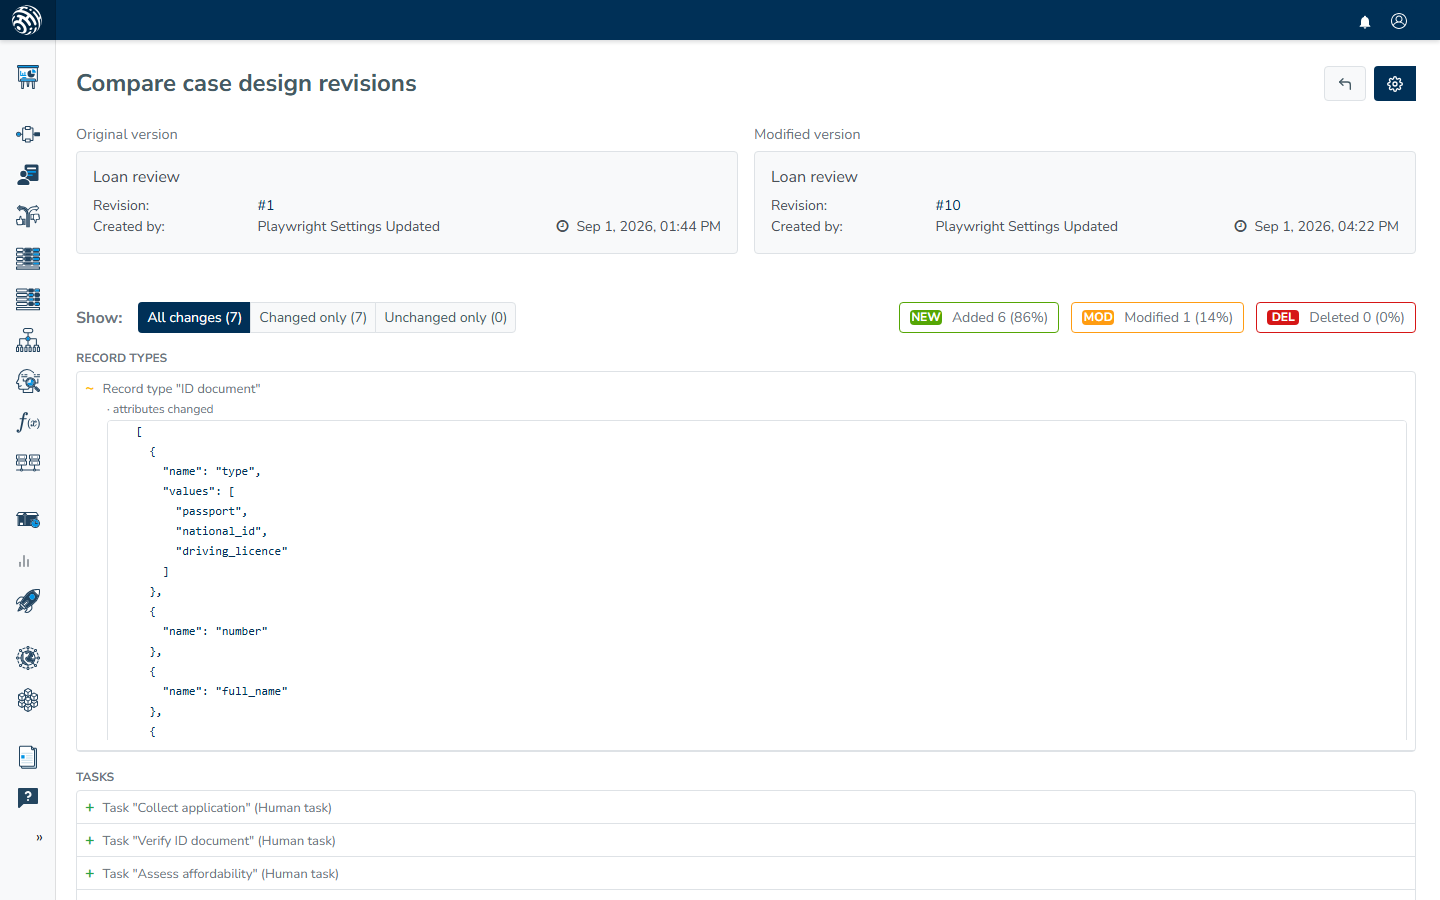Expand the sidebar with the double chevron
Screen dimensions: 1440x900
tap(39, 838)
